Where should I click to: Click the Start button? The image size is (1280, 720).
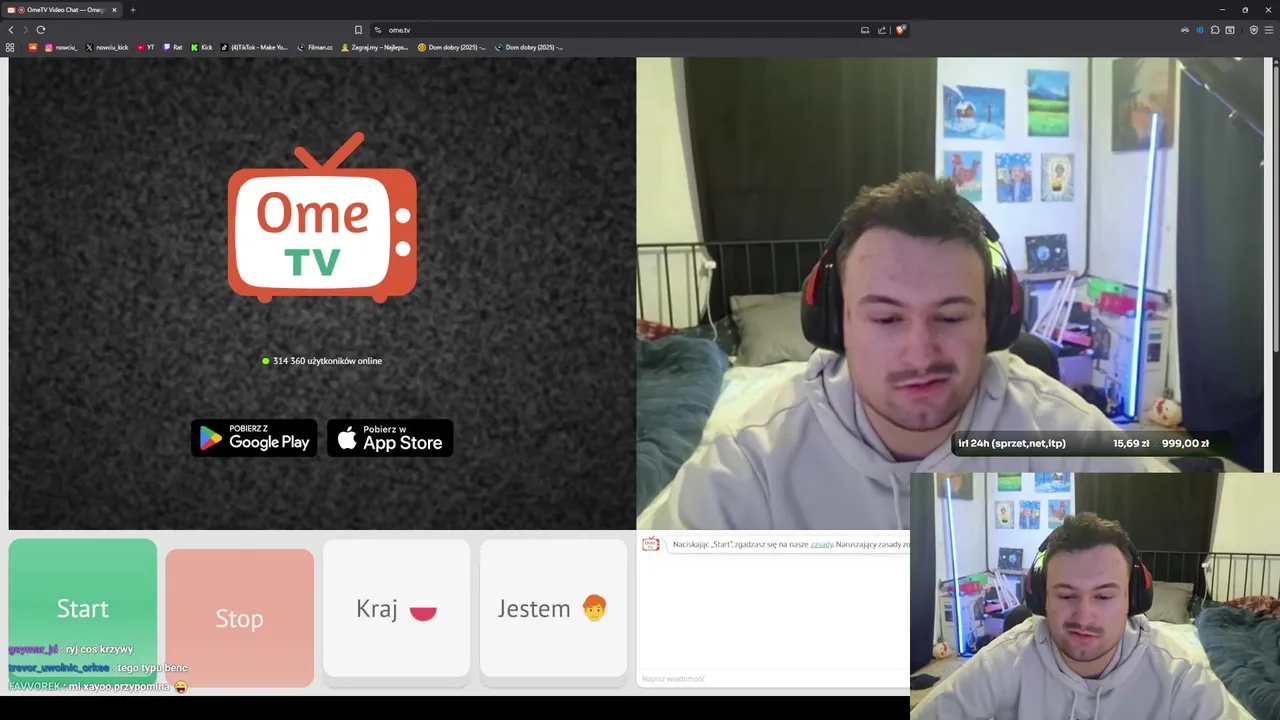click(83, 608)
